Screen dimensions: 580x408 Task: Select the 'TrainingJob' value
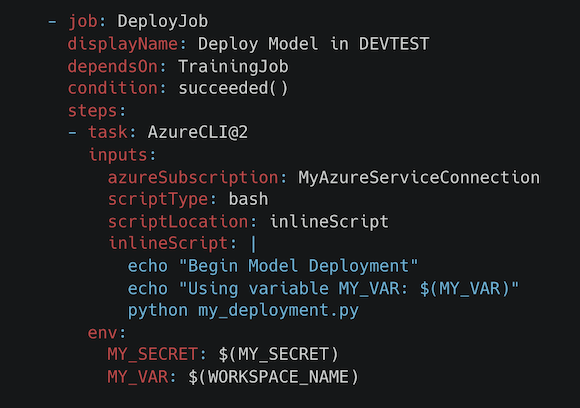coord(233,67)
